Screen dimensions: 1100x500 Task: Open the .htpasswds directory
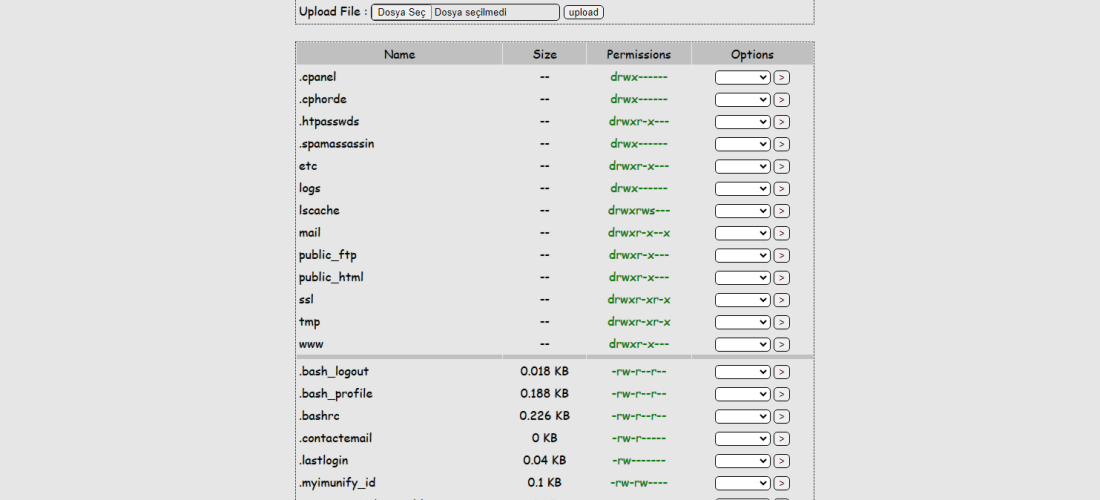click(x=329, y=121)
